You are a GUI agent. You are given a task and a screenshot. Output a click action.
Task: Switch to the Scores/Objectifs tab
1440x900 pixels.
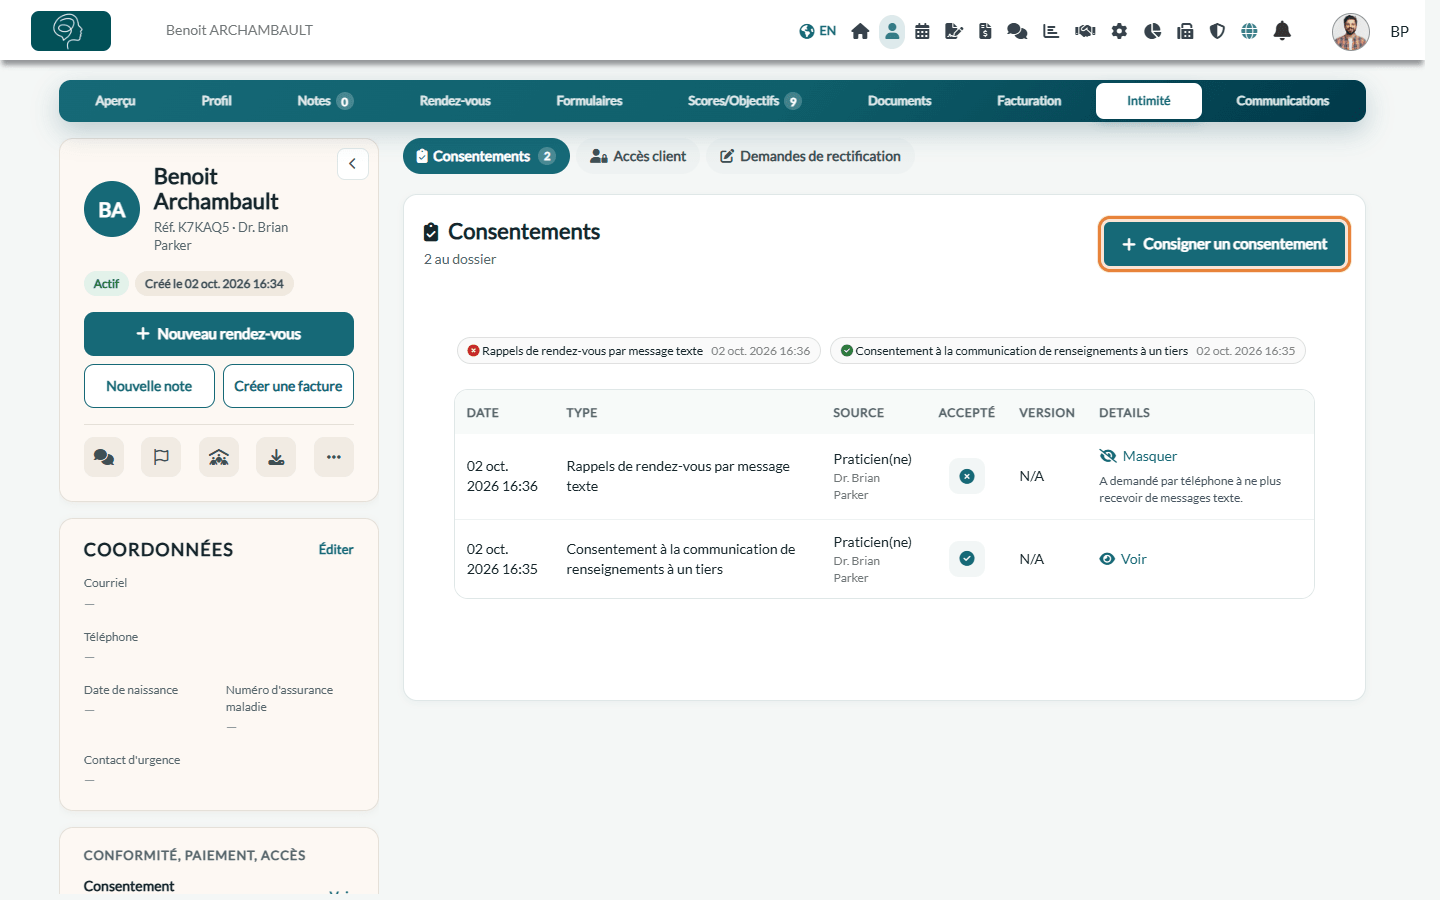point(744,101)
